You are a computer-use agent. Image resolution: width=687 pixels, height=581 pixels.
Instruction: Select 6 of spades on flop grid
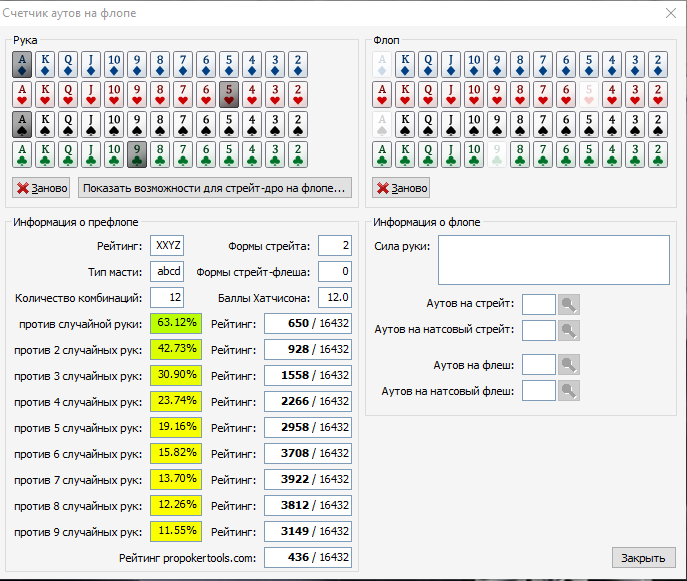566,124
